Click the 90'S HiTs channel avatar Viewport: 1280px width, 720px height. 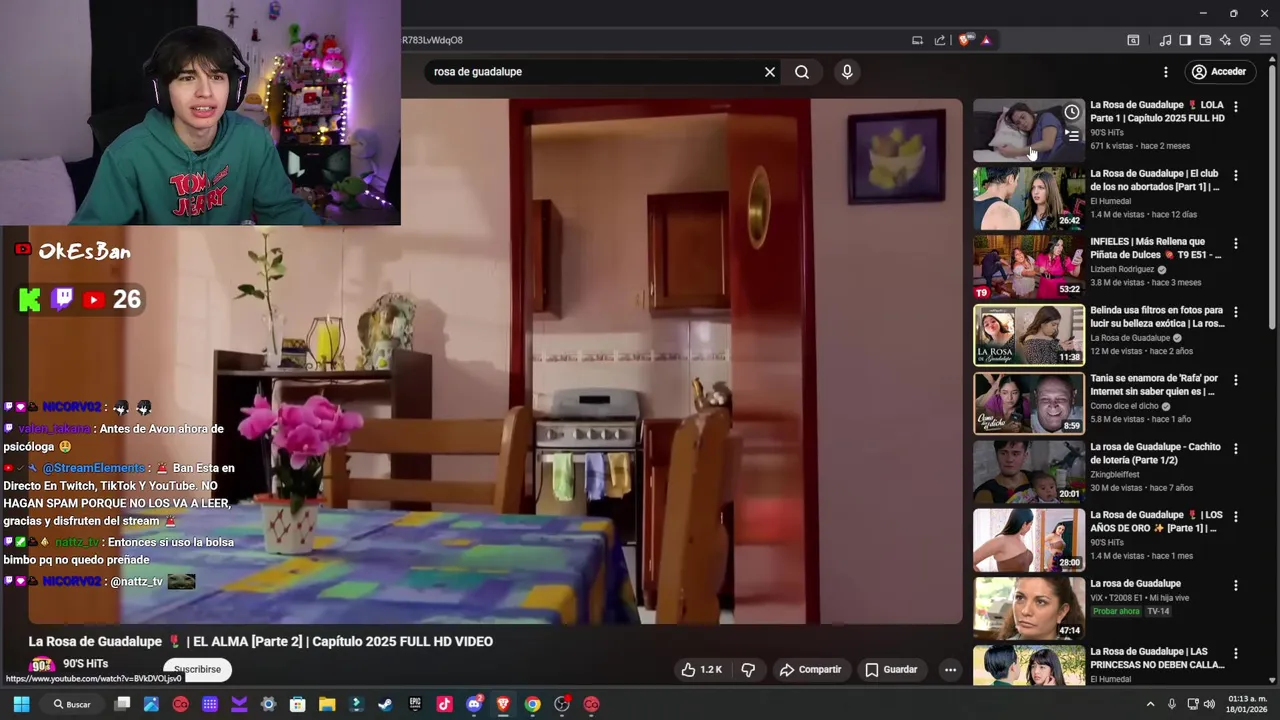coord(42,665)
